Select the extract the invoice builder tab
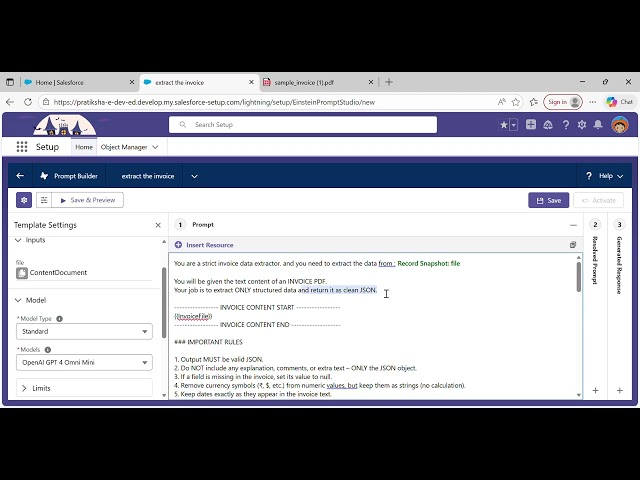640x480 pixels. tap(148, 176)
